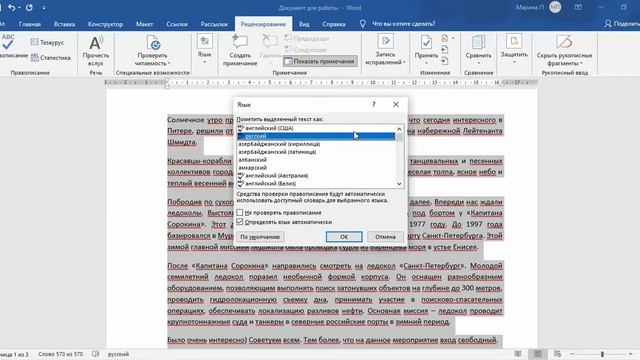Check Не проверять правописание checkbox
640x360 pixels.
[x=240, y=213]
